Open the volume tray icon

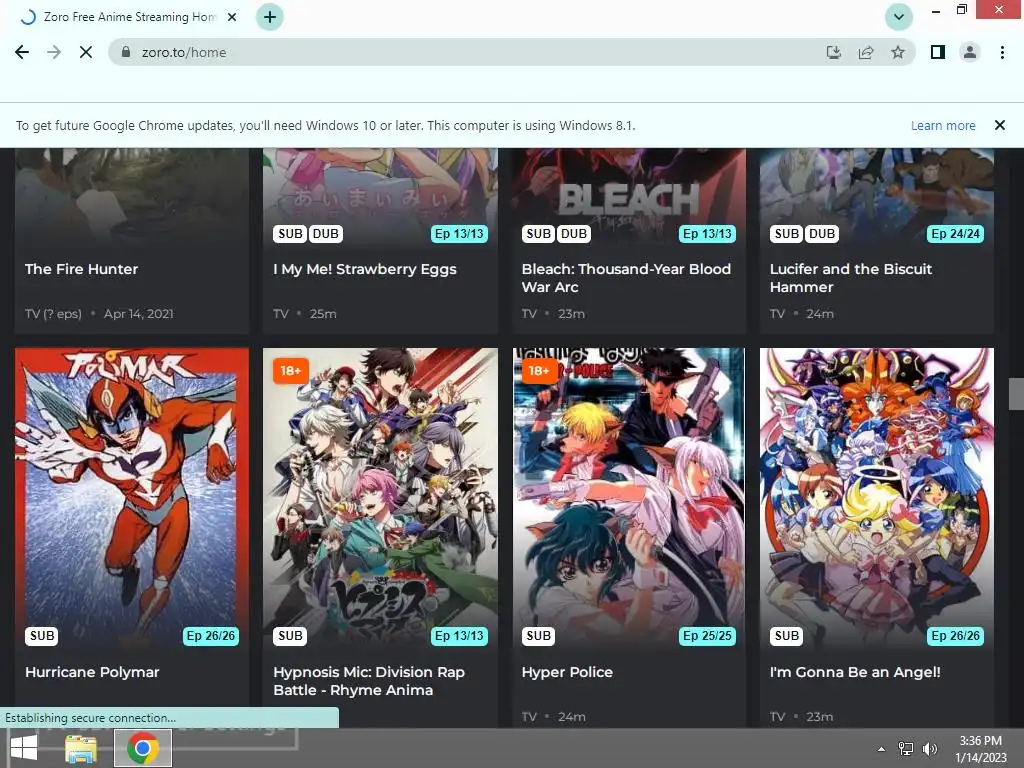coord(929,748)
